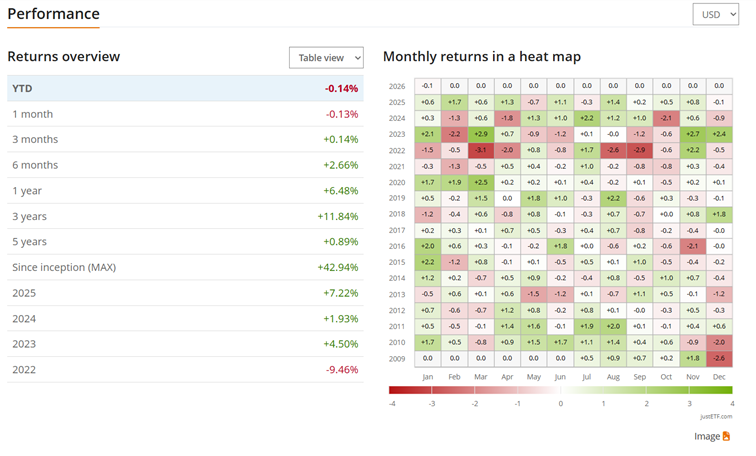Screen dimensions: 756x456
Task: Select the YTD returns row
Action: click(185, 88)
